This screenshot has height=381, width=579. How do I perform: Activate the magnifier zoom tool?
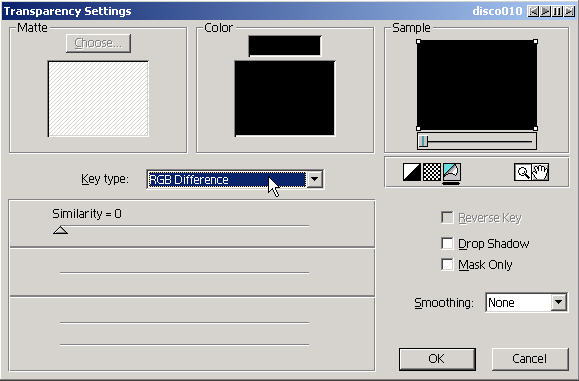523,172
